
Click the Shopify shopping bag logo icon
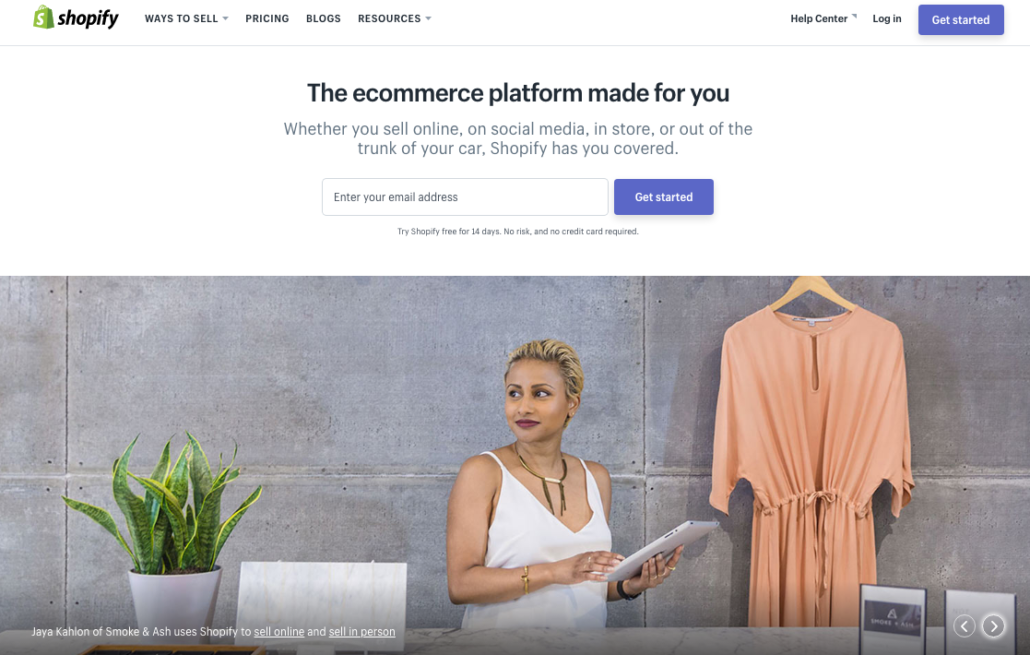click(43, 17)
